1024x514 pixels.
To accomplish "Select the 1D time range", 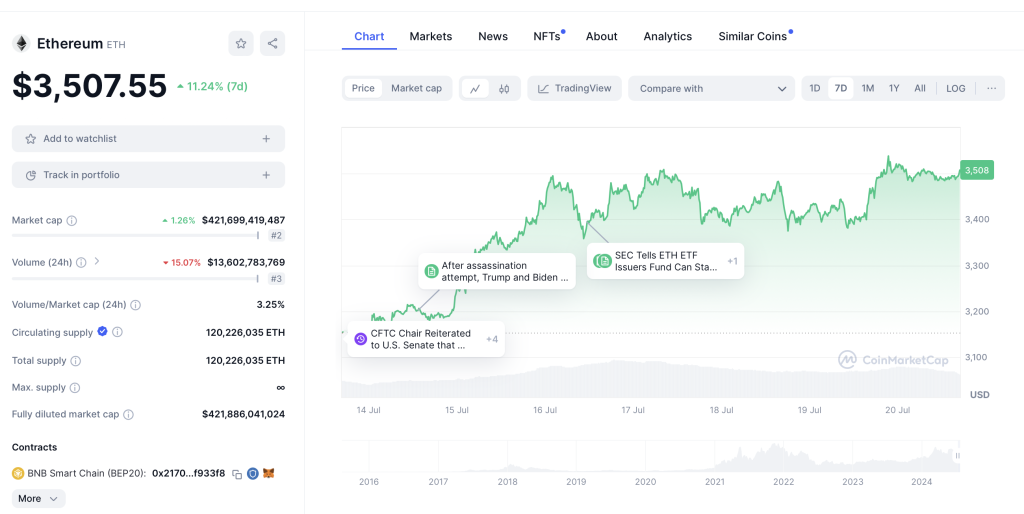I will point(815,88).
